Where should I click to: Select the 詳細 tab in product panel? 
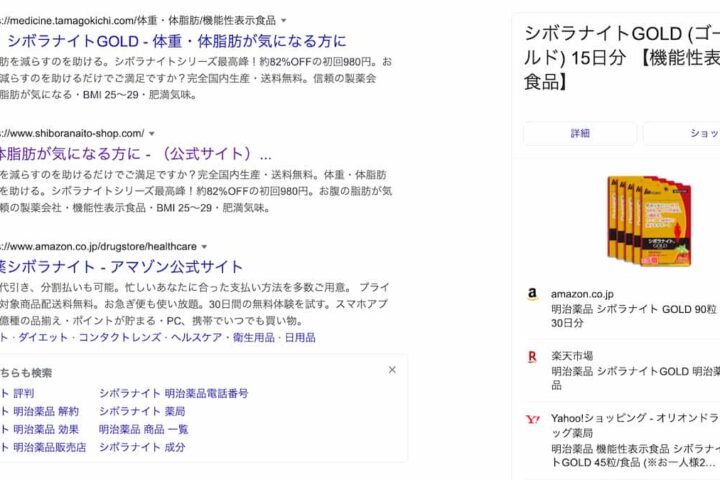pyautogui.click(x=580, y=133)
